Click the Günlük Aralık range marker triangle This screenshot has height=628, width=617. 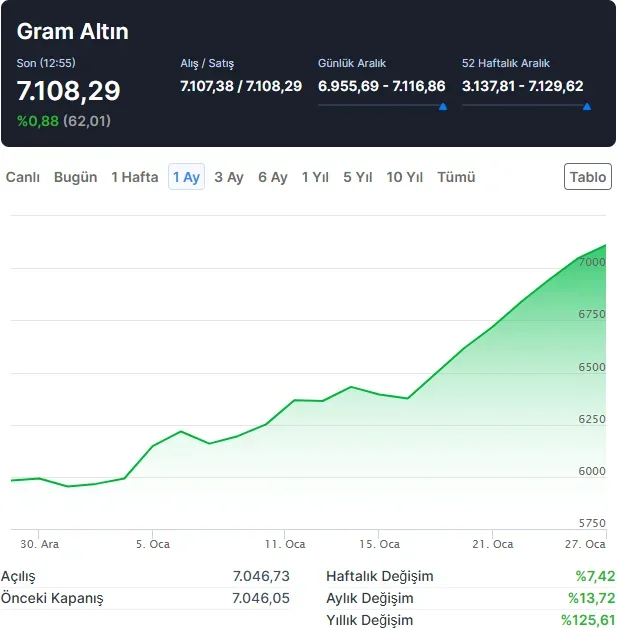[443, 105]
